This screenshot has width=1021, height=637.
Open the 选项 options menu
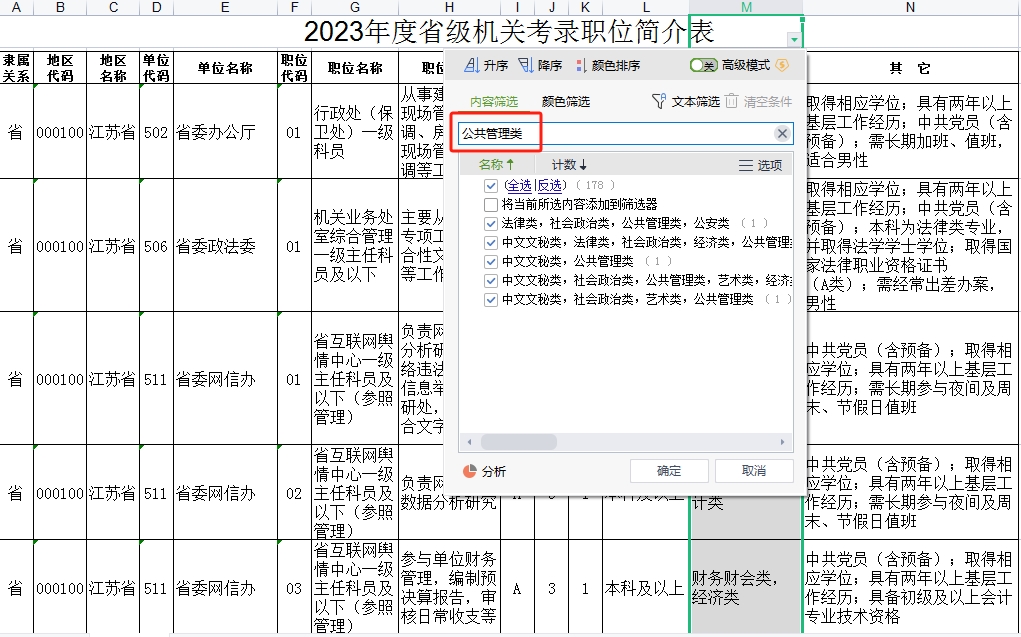coord(760,165)
